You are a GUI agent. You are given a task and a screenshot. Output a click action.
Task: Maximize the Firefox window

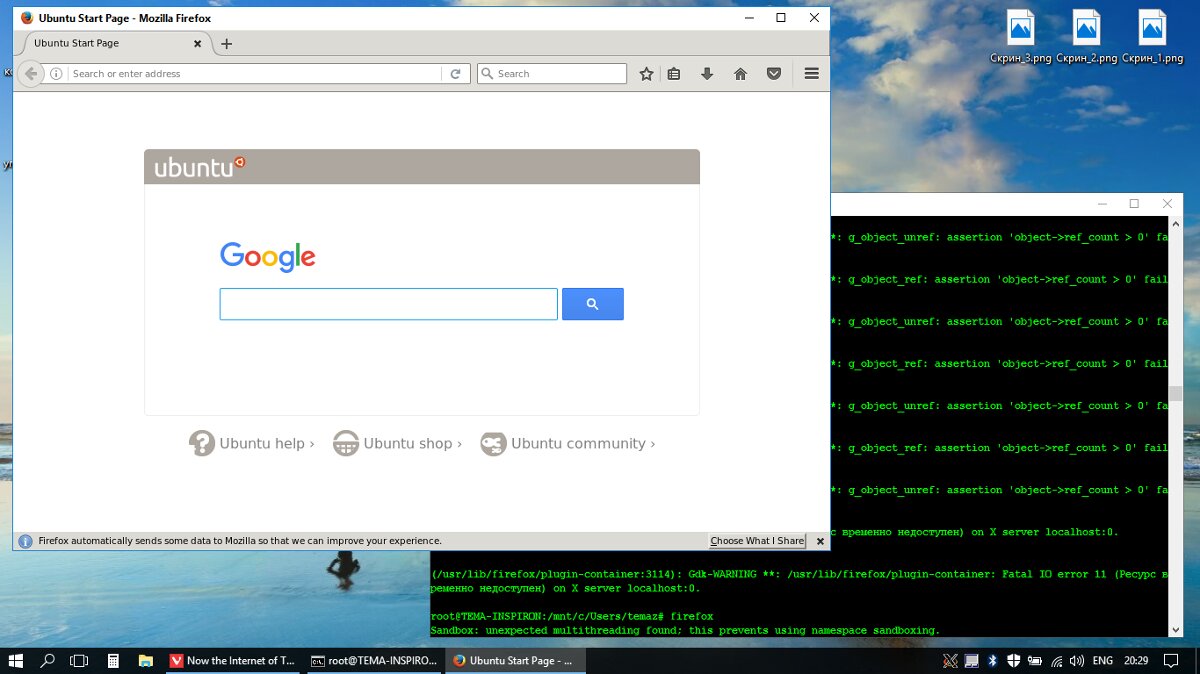click(781, 18)
